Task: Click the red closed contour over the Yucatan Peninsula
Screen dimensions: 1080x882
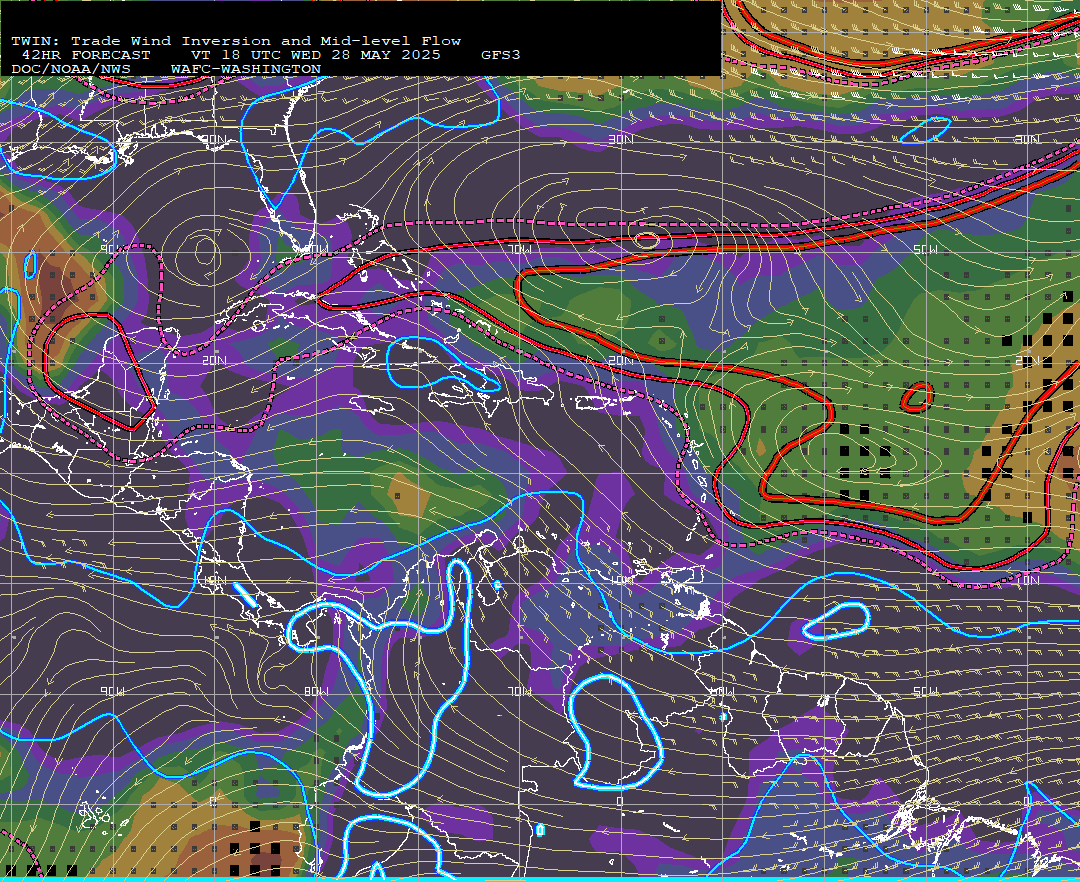Action: [98, 372]
